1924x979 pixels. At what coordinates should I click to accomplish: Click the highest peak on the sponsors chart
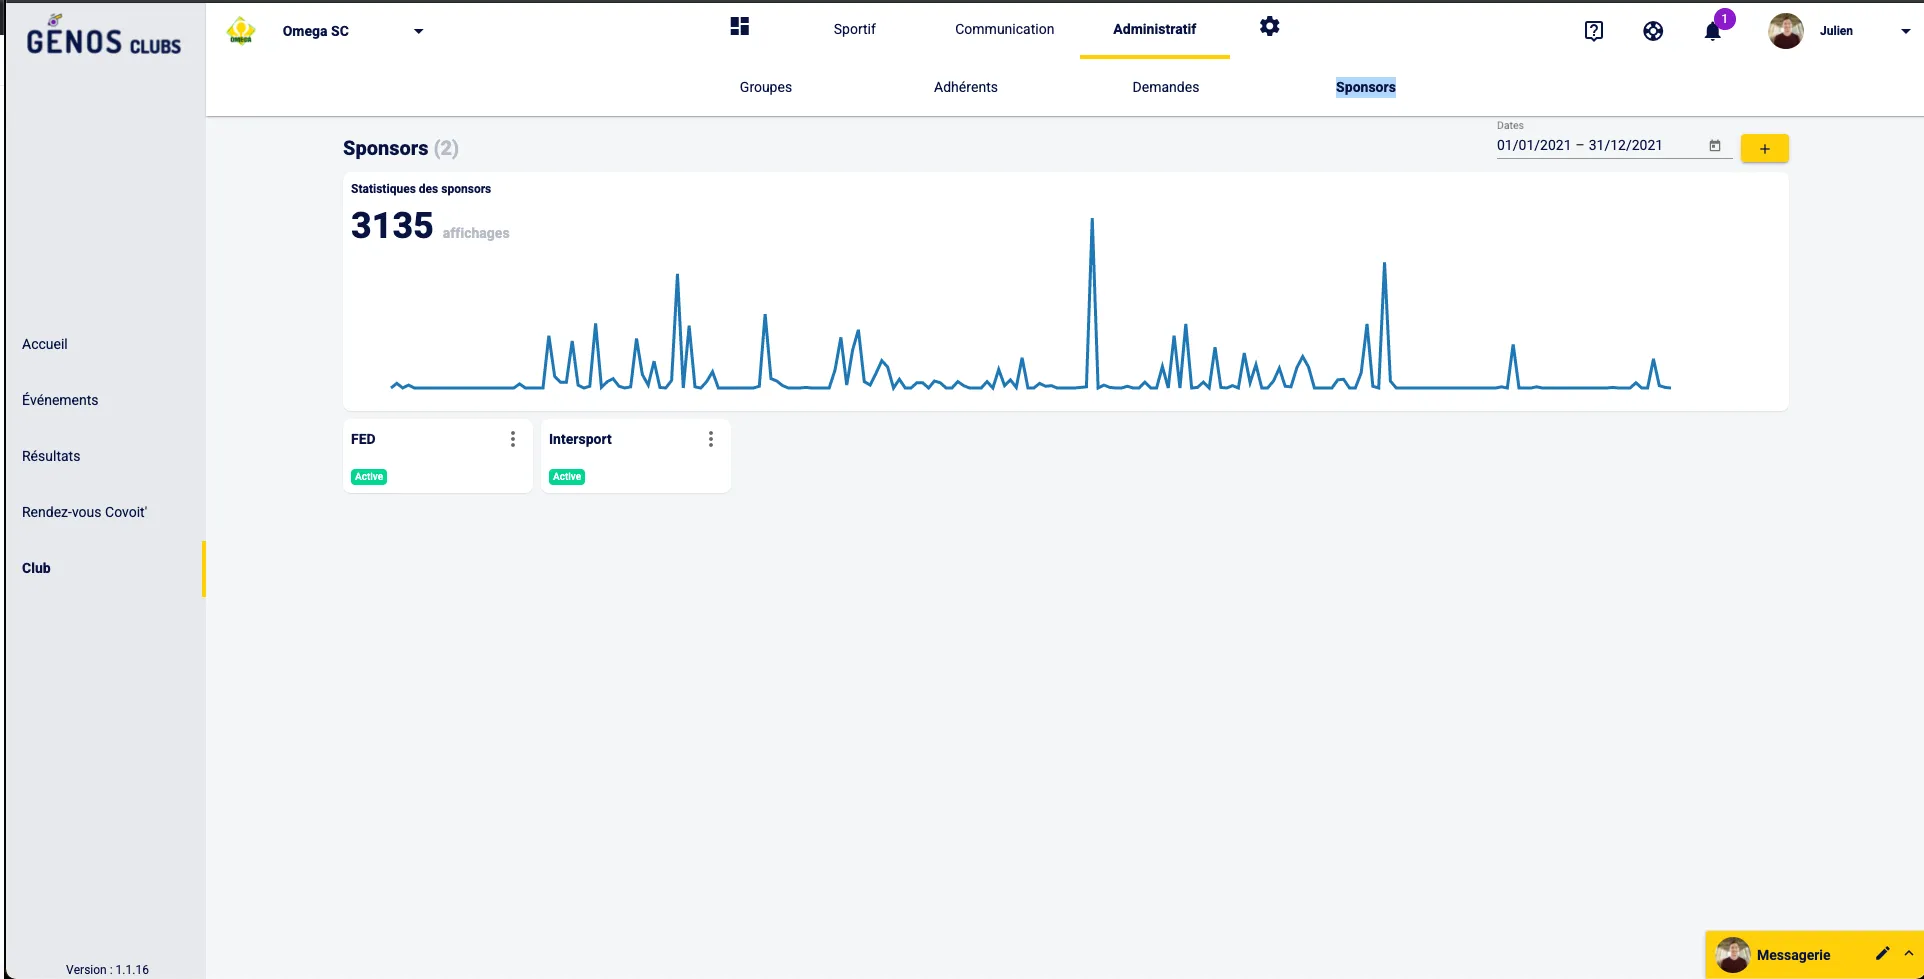pyautogui.click(x=1092, y=221)
